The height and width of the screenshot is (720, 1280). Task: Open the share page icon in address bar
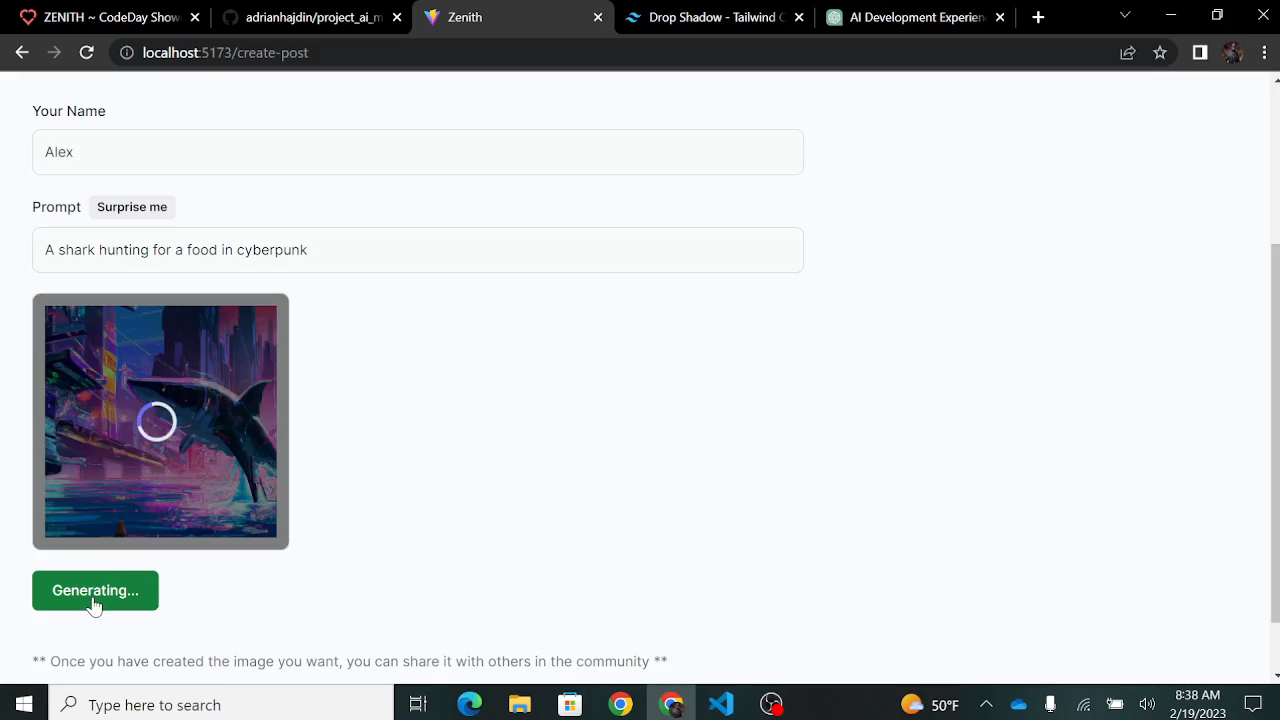[1128, 53]
